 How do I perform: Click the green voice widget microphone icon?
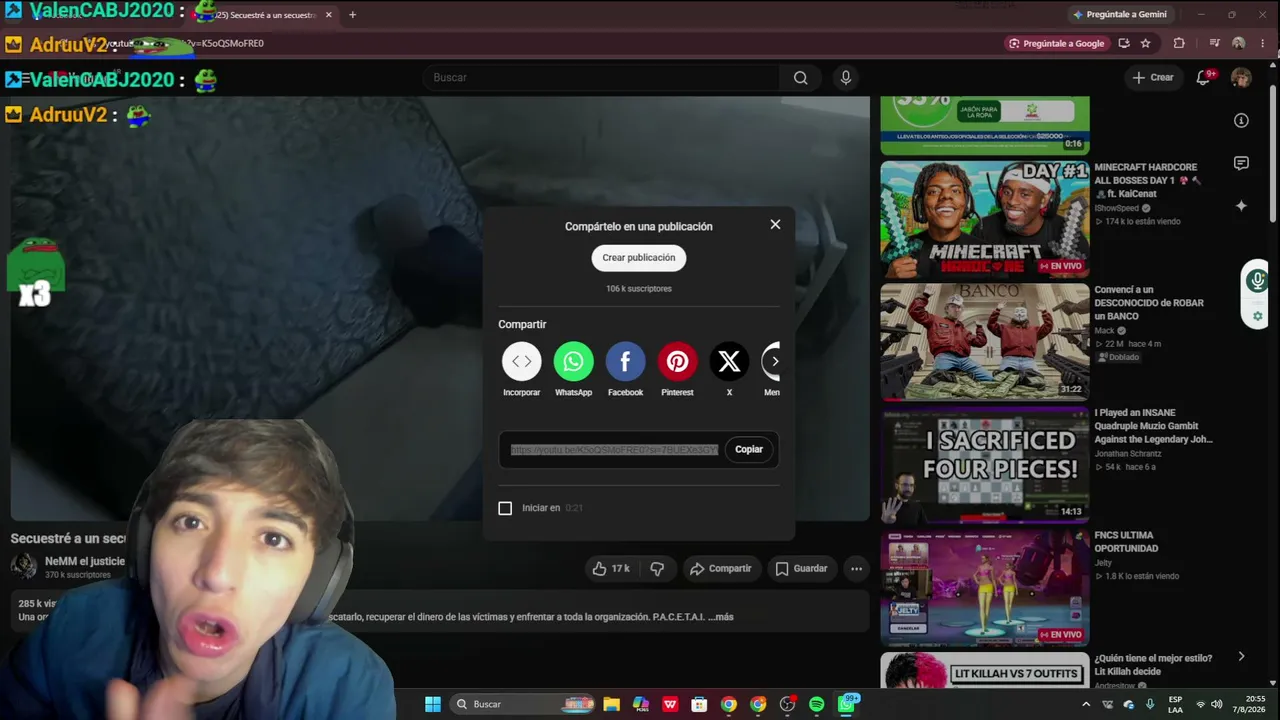[1257, 281]
